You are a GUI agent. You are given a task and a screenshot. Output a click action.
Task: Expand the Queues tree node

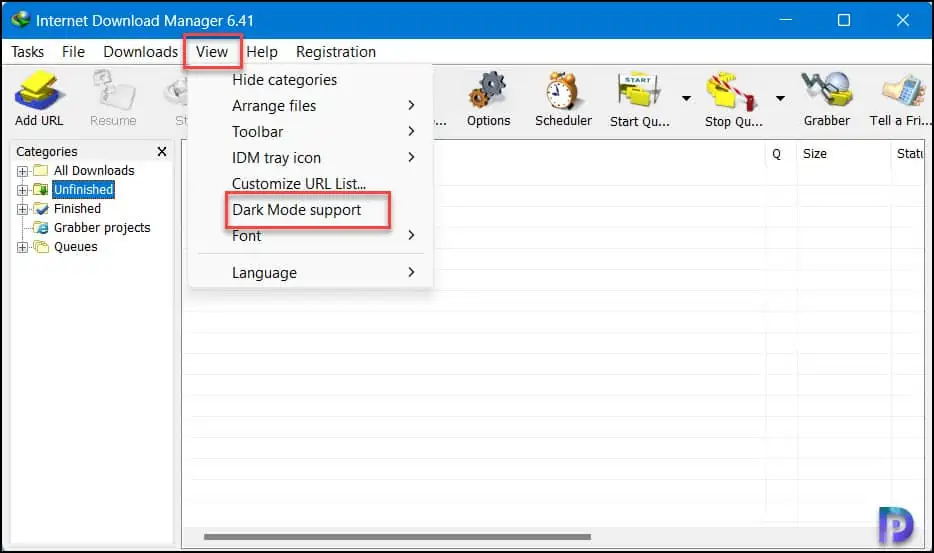pyautogui.click(x=23, y=247)
